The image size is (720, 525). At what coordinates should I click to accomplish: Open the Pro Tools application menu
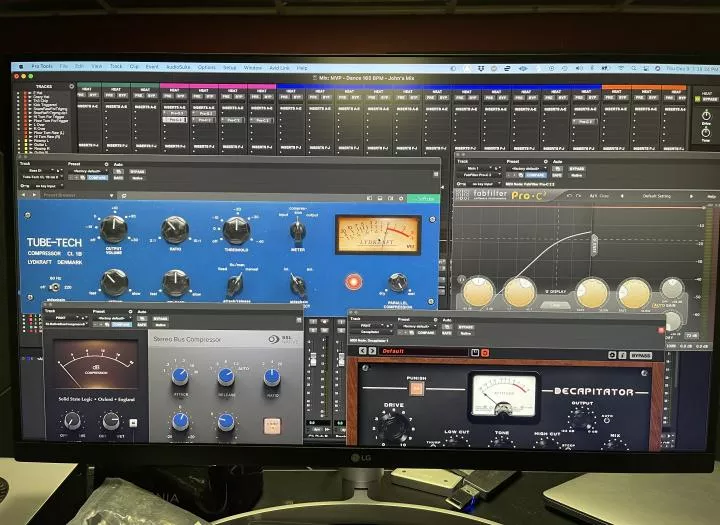coord(42,66)
